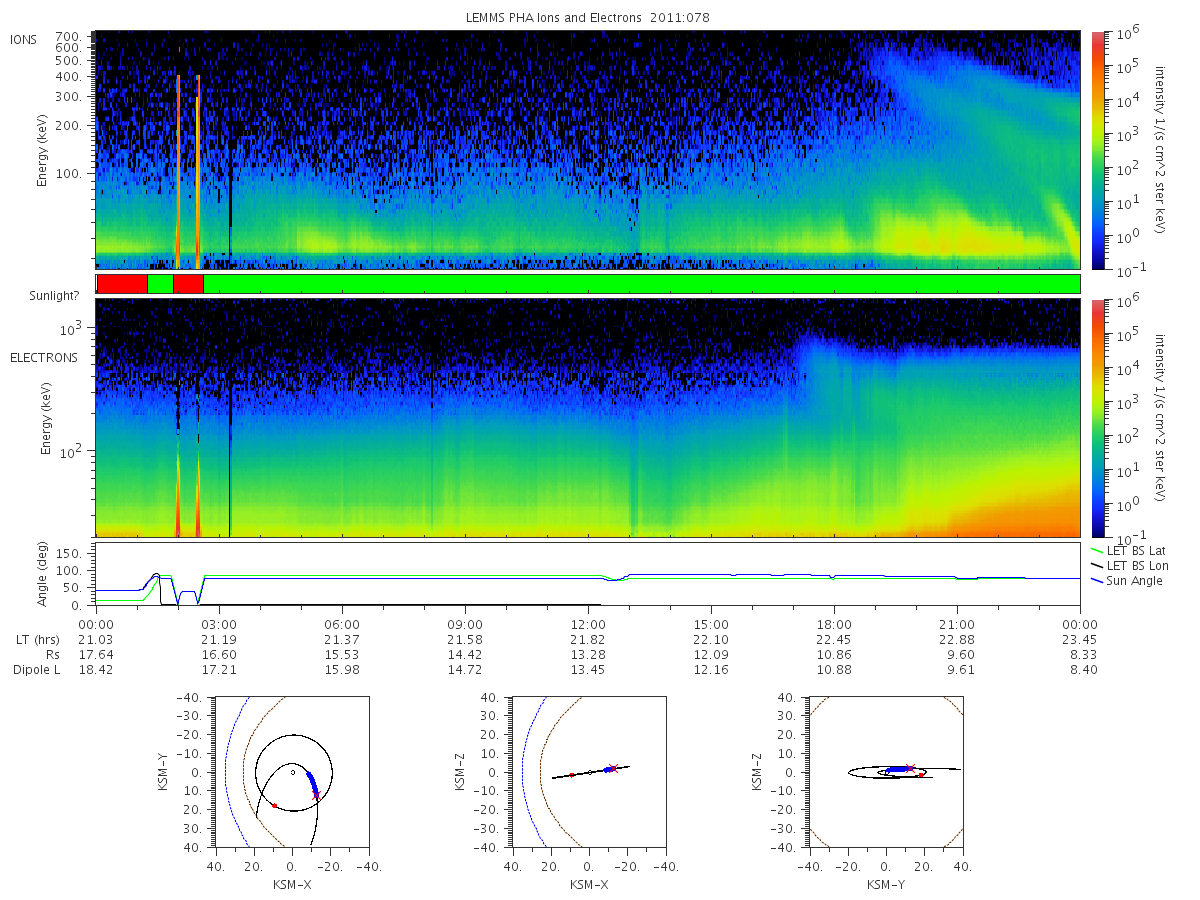
Task: Click the 03:00 time axis label
Action: 219,624
